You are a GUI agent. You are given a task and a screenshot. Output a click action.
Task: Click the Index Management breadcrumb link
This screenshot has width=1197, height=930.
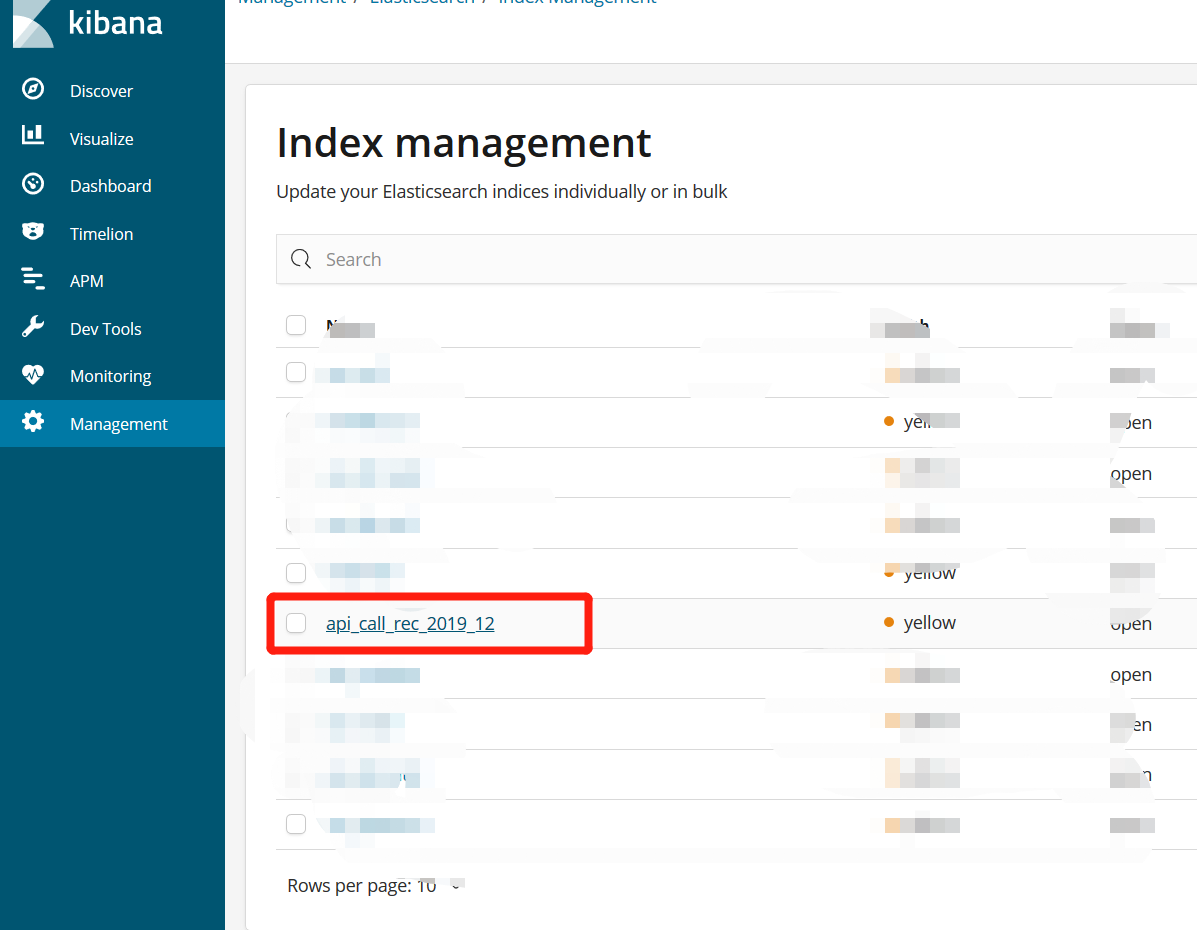[x=577, y=3]
